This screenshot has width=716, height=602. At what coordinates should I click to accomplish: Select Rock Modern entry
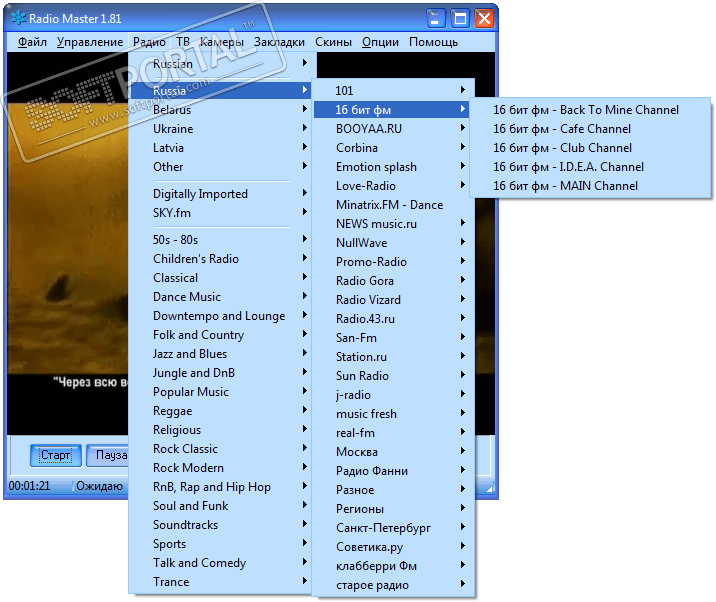pyautogui.click(x=221, y=468)
